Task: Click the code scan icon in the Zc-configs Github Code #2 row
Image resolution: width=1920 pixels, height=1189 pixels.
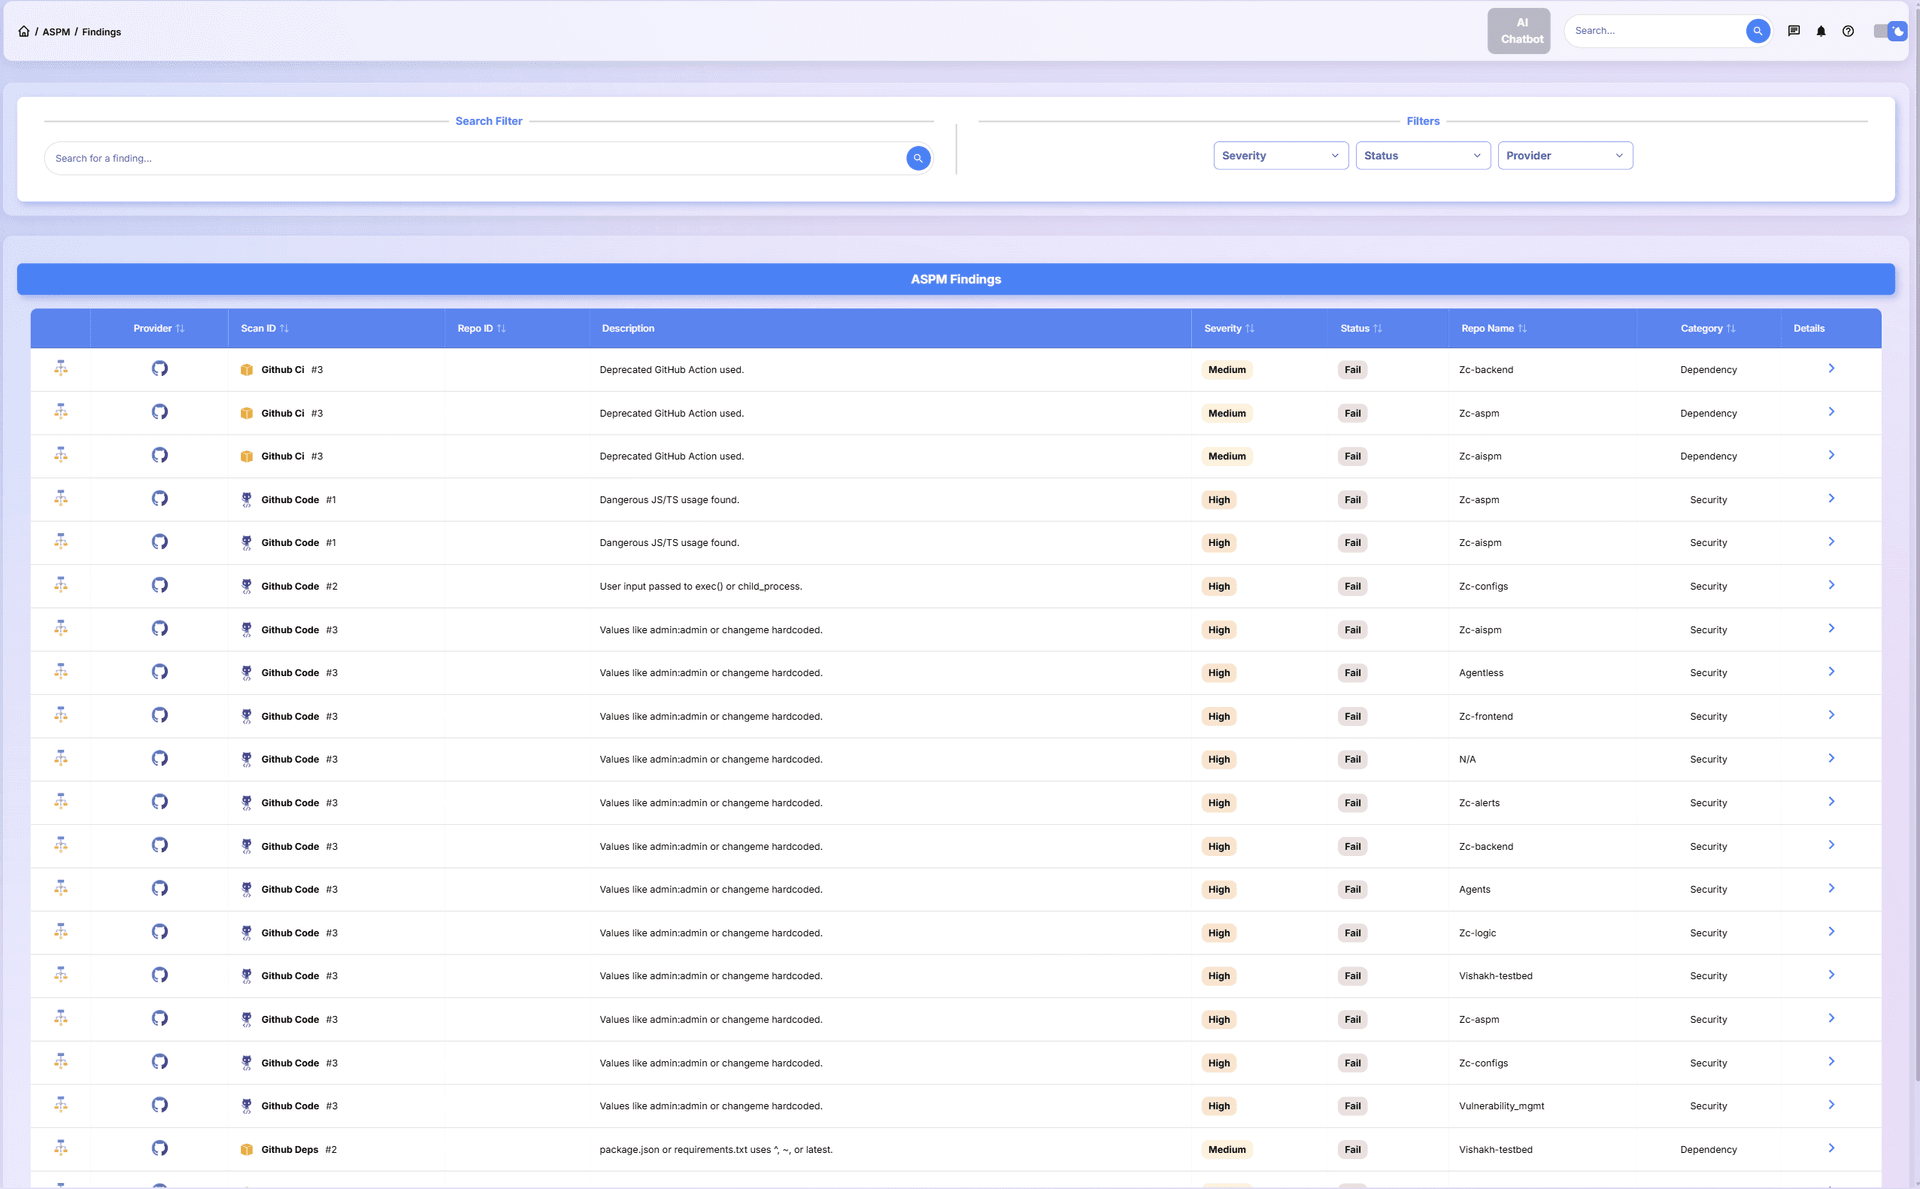Action: click(247, 586)
